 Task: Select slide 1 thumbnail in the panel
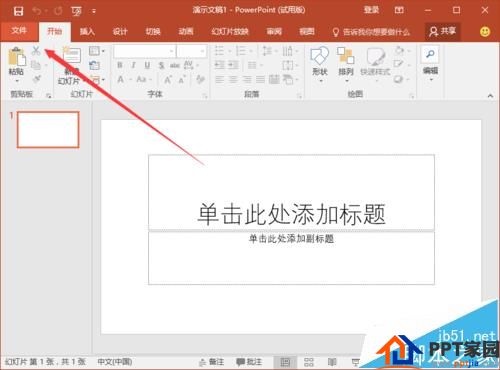pyautogui.click(x=48, y=129)
